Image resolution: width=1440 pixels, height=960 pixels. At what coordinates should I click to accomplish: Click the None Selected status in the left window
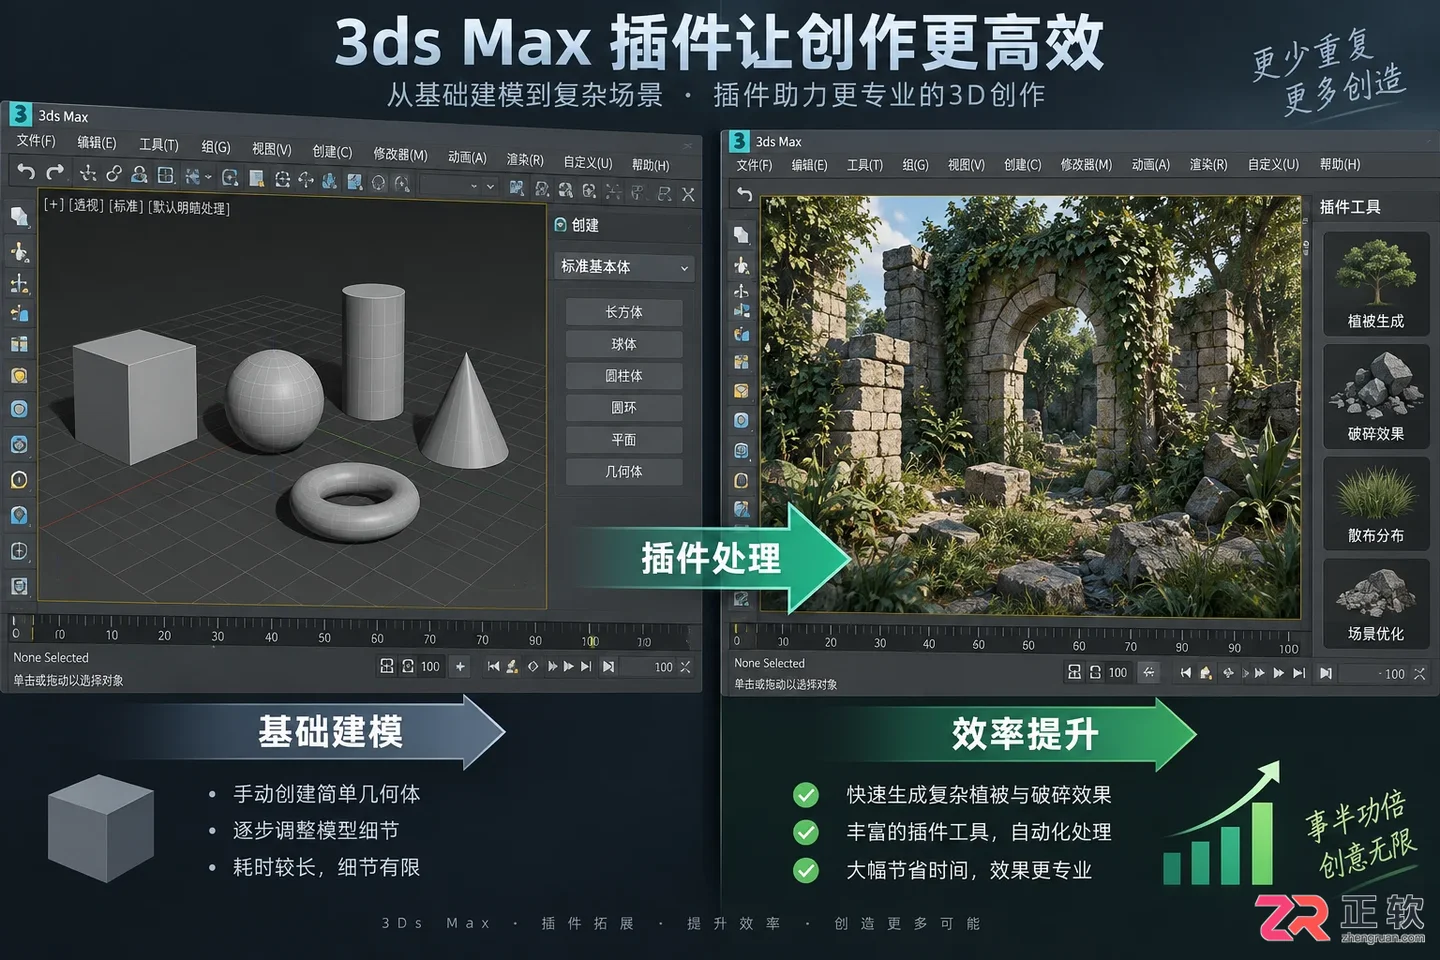51,658
